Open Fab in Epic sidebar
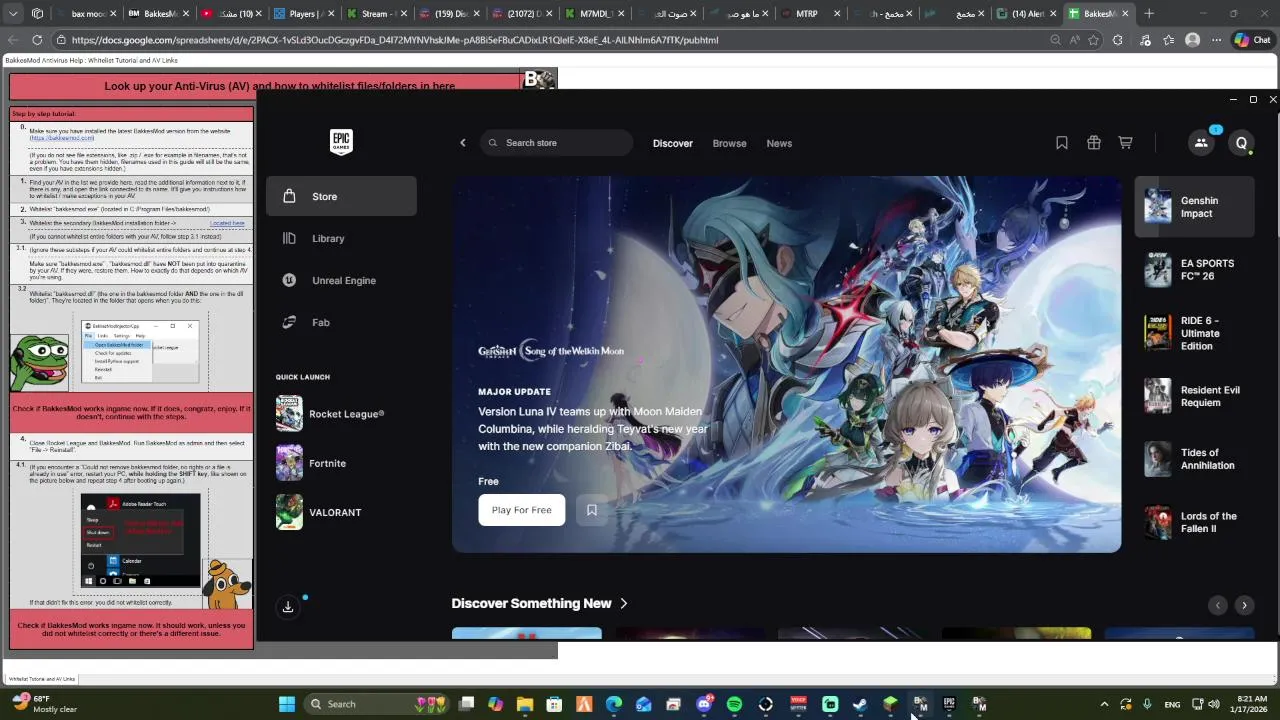 point(341,322)
